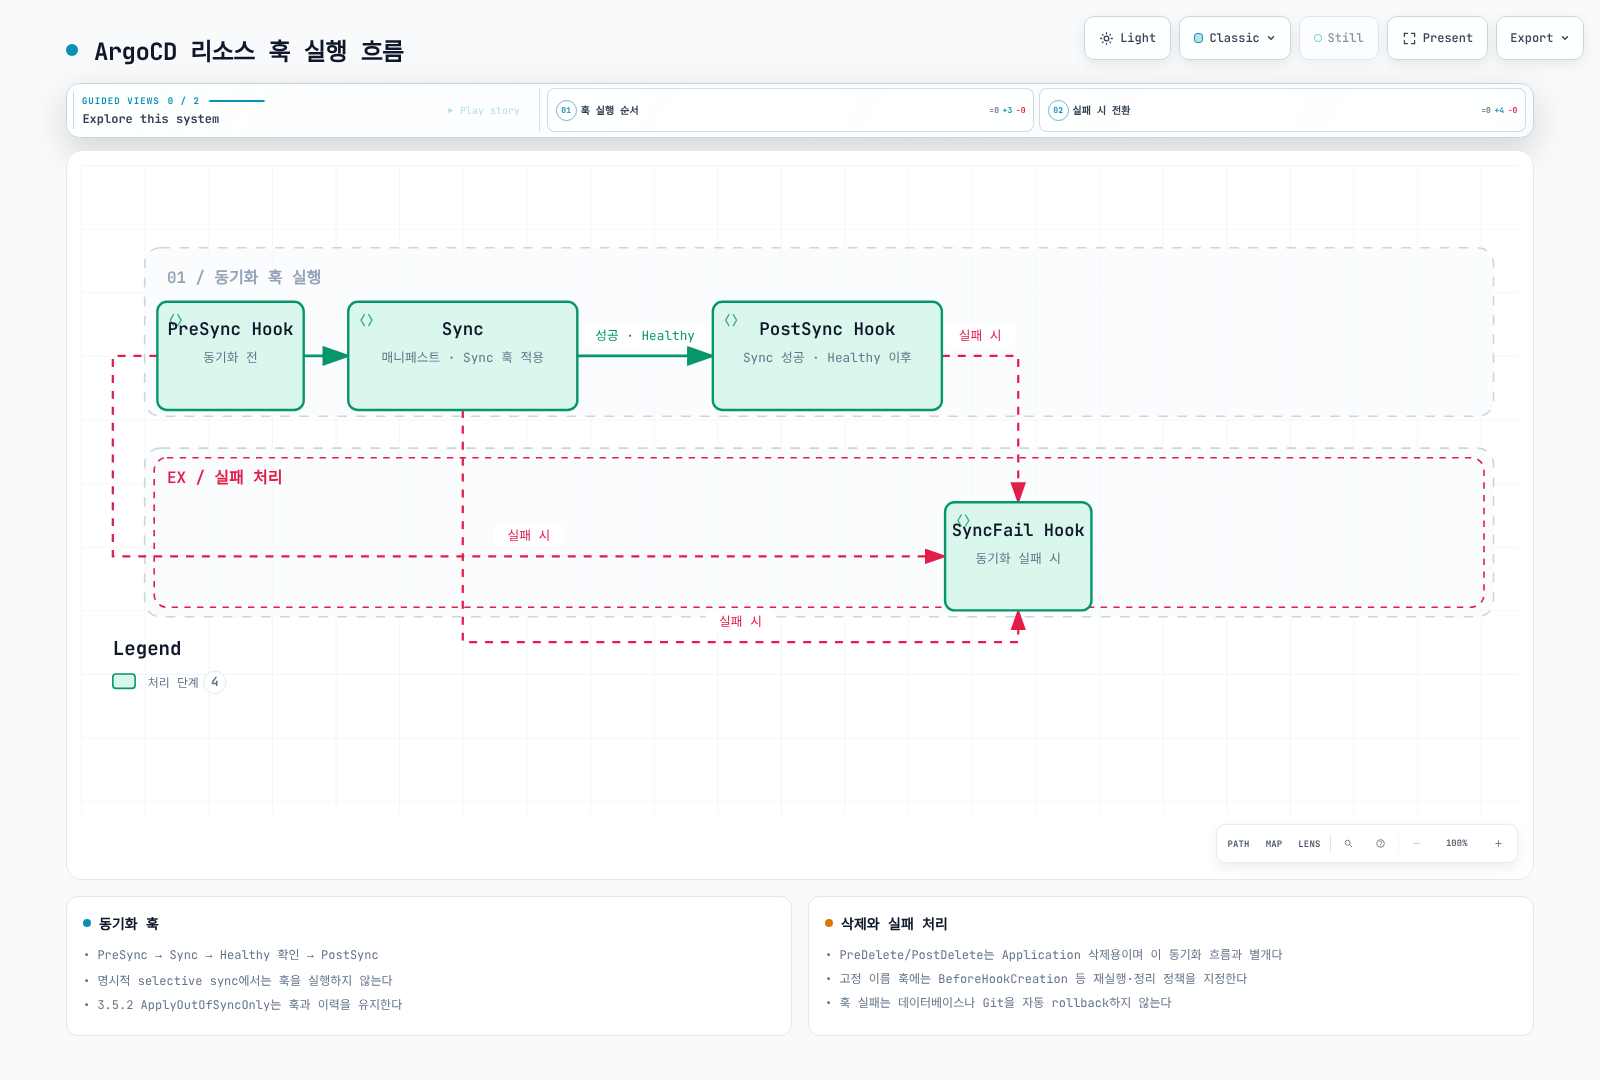The width and height of the screenshot is (1600, 1080).
Task: Zoom out with the minus icon
Action: 1416,844
